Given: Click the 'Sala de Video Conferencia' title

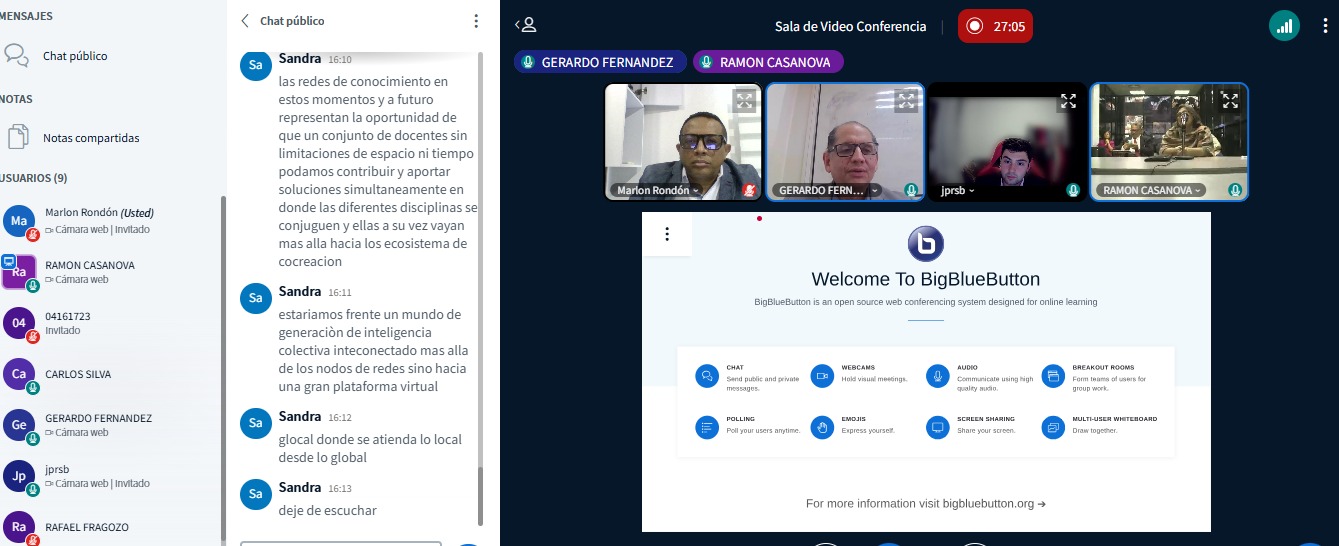Looking at the screenshot, I should click(850, 27).
